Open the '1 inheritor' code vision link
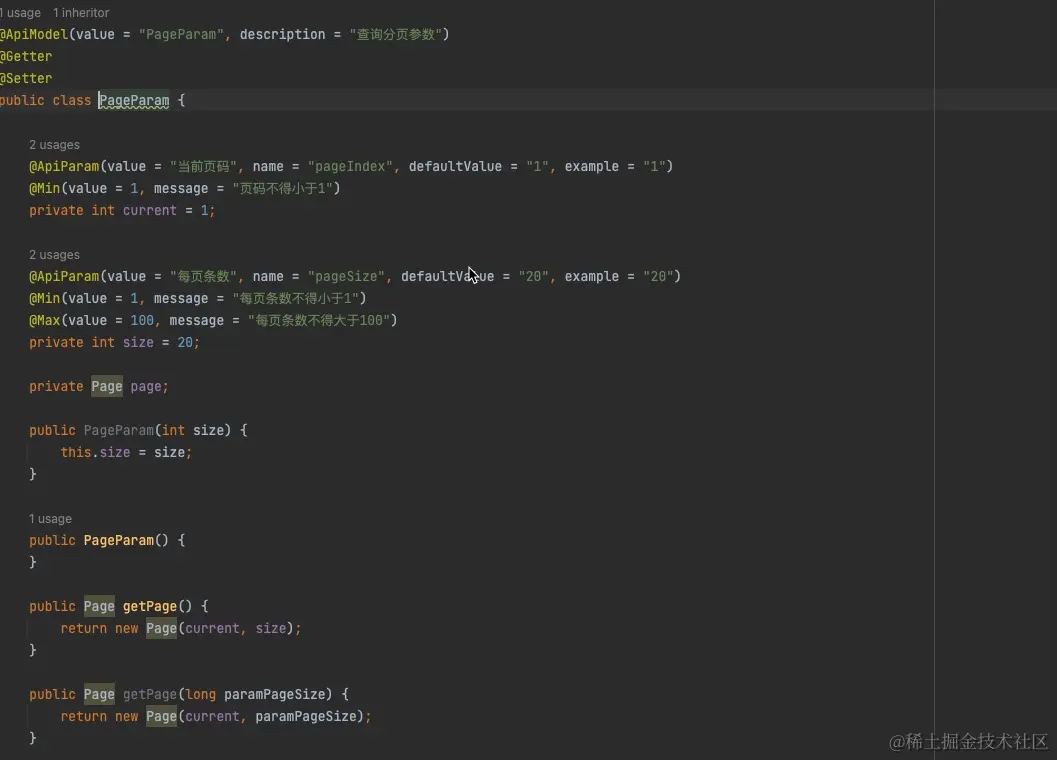 pyautogui.click(x=81, y=13)
